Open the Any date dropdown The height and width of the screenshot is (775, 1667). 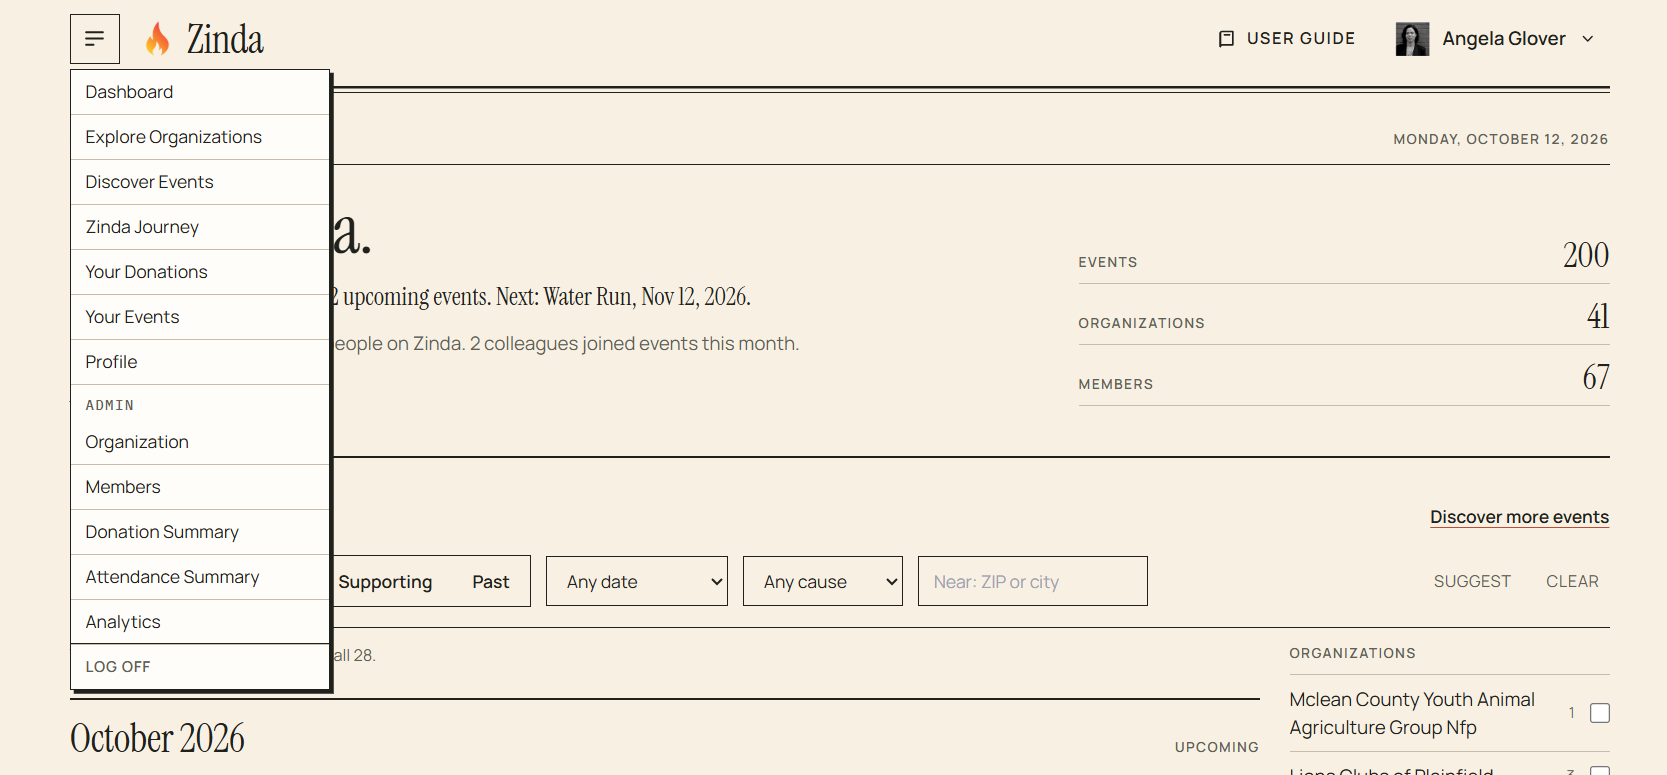click(x=637, y=581)
